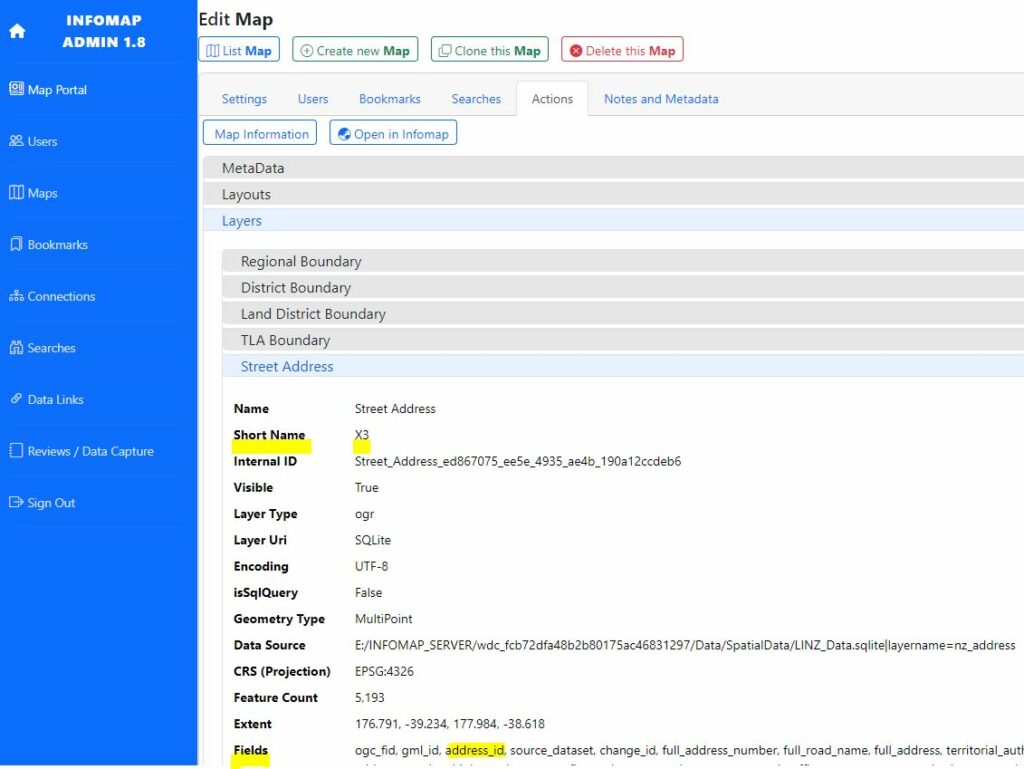Open Bookmarks in the left sidebar
1024x769 pixels.
48,245
